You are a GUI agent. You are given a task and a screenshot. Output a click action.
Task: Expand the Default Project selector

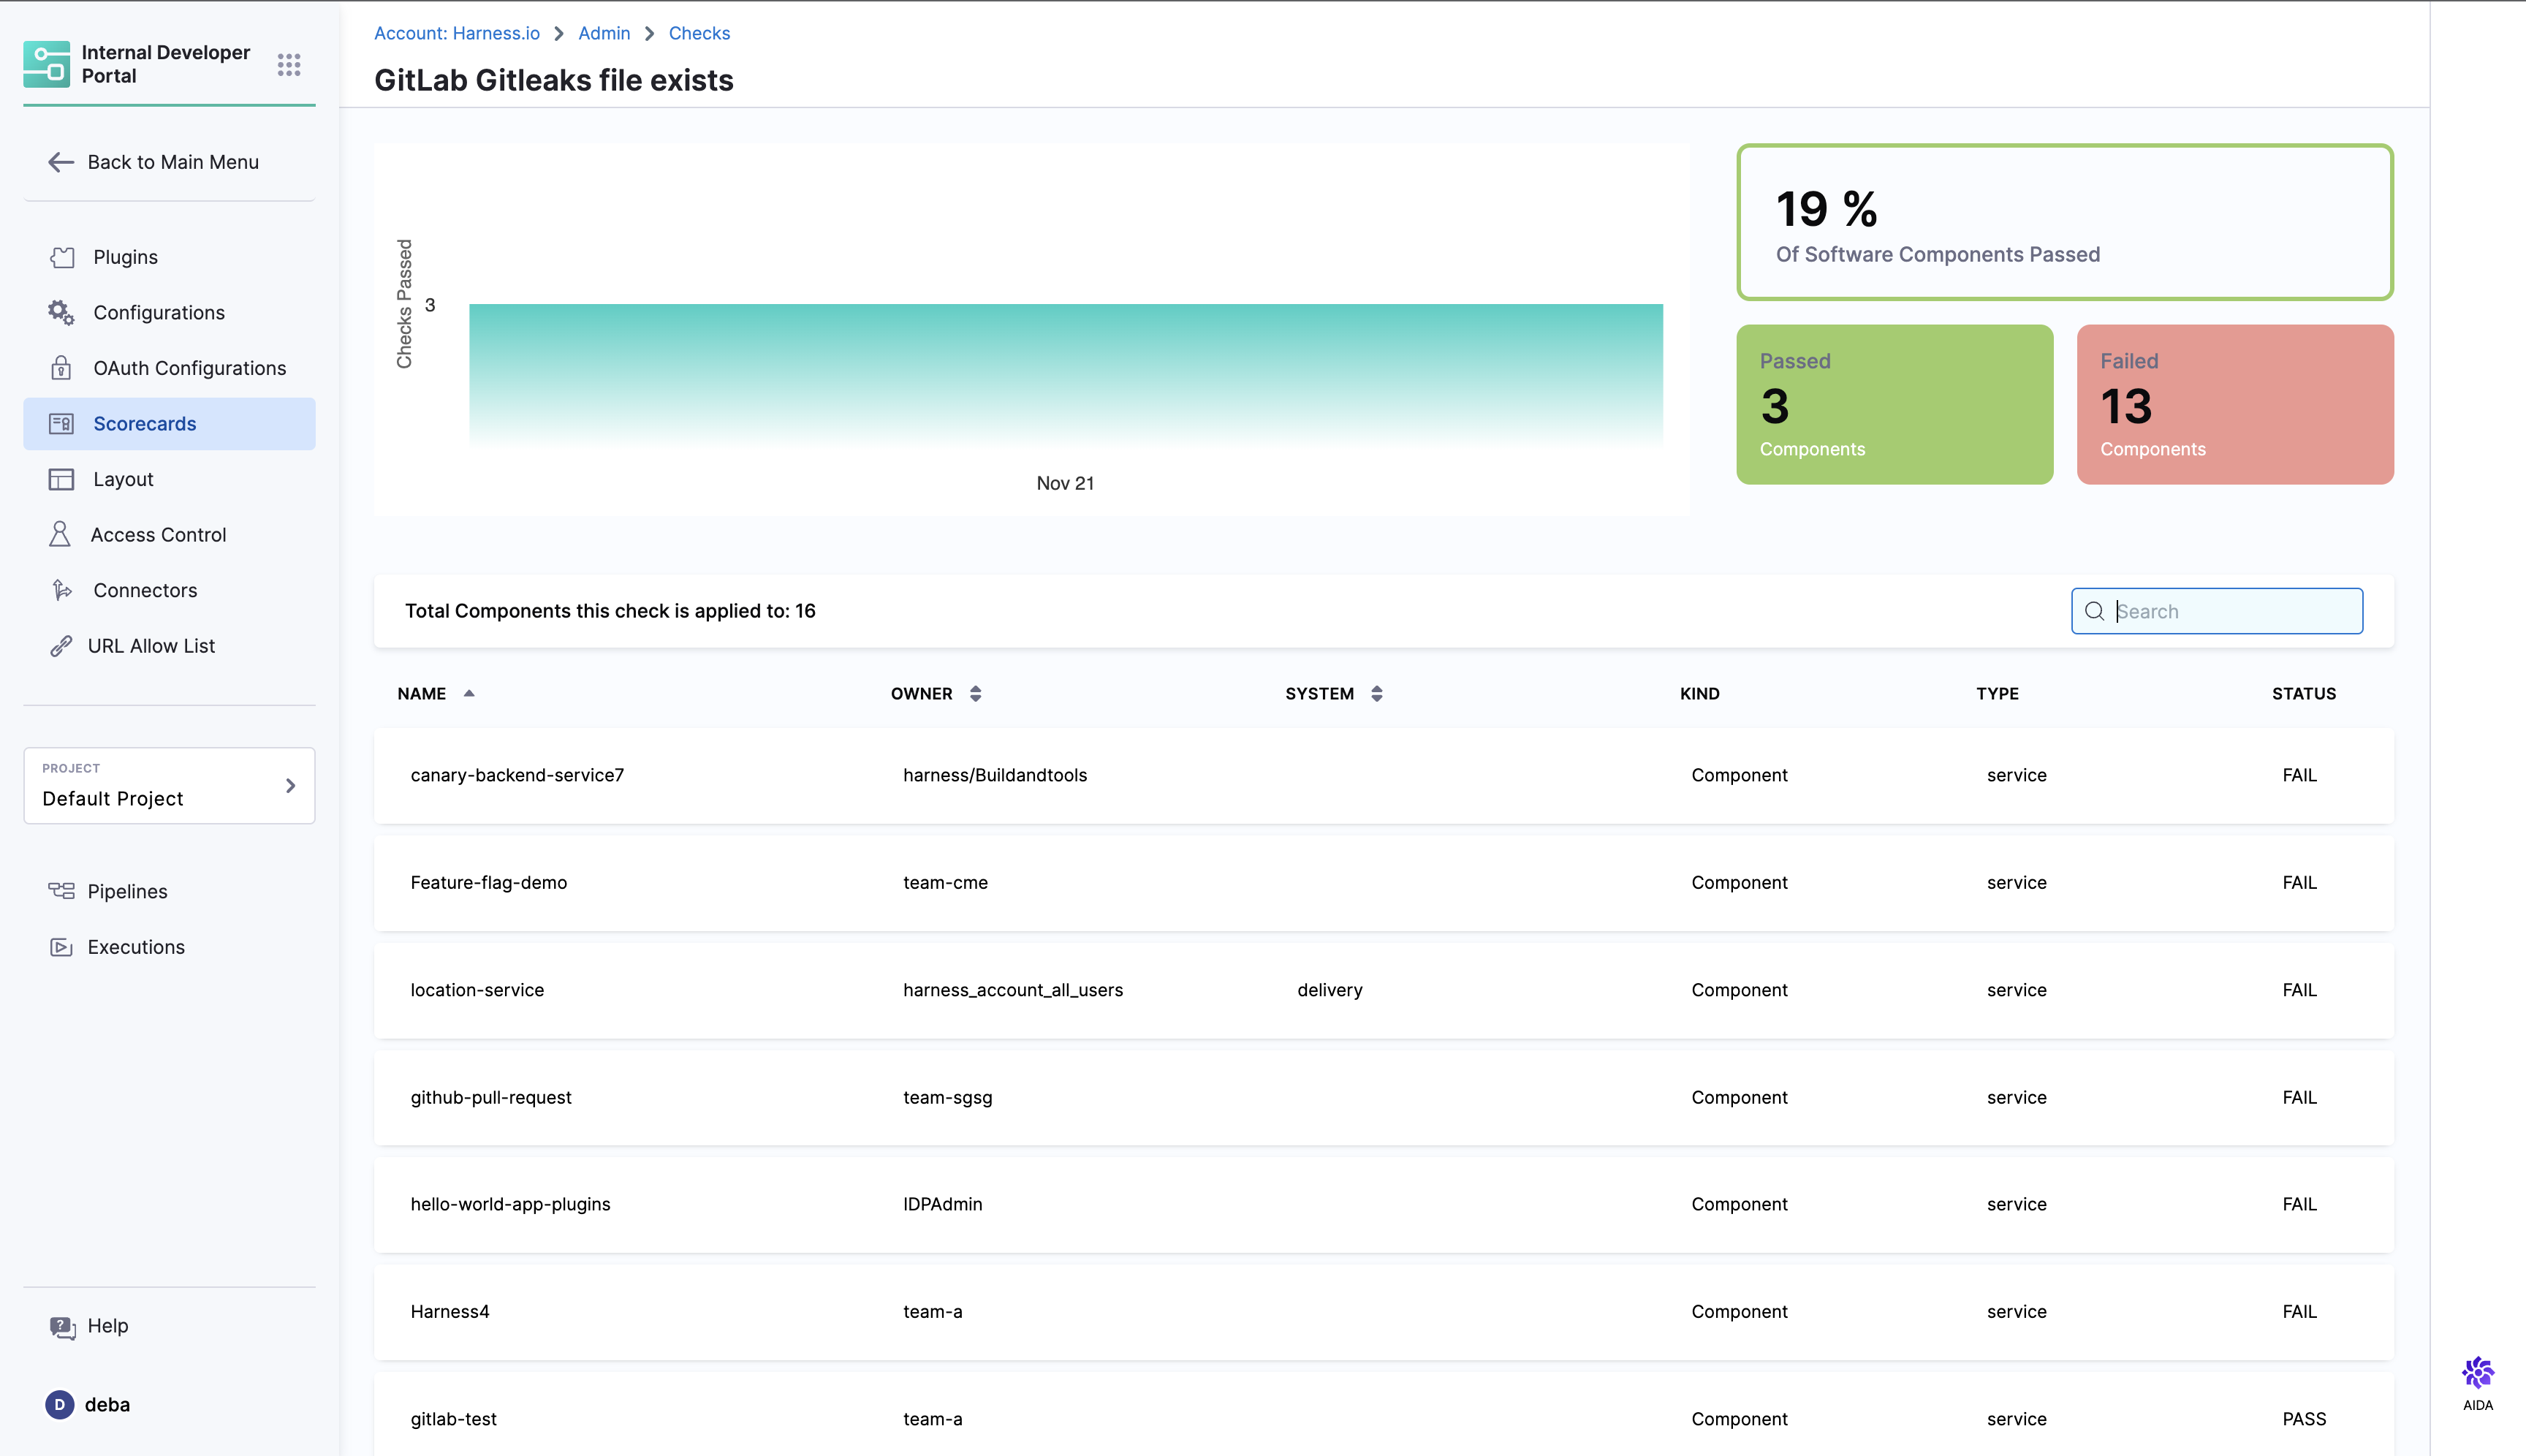(x=169, y=786)
